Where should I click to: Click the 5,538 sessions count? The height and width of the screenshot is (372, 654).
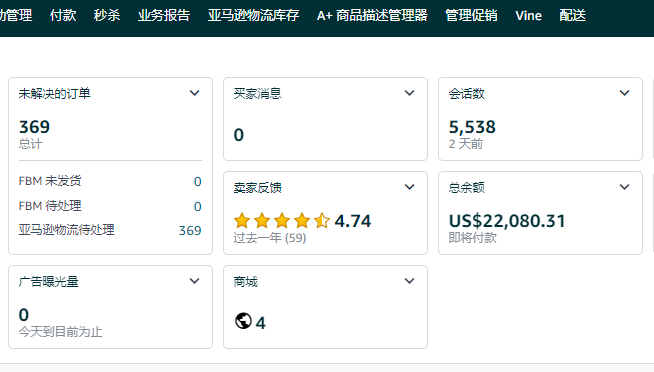[472, 127]
